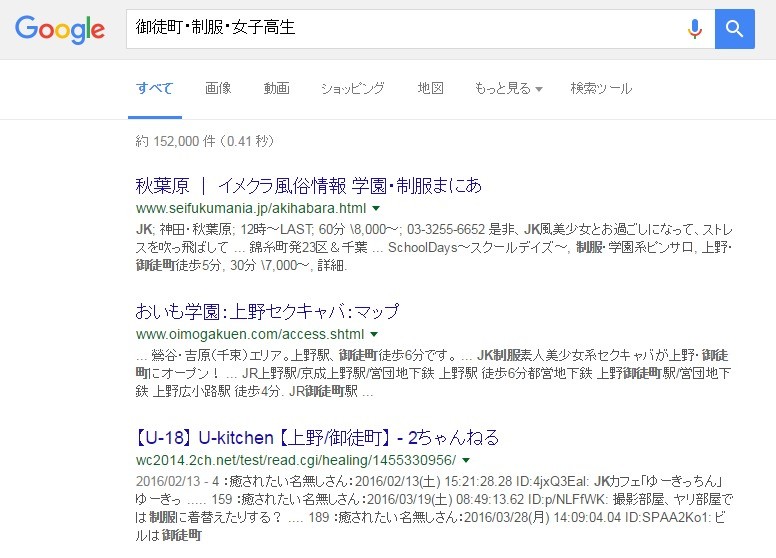The image size is (776, 558).
Task: Switch to the 動画 tab
Action: [x=276, y=89]
